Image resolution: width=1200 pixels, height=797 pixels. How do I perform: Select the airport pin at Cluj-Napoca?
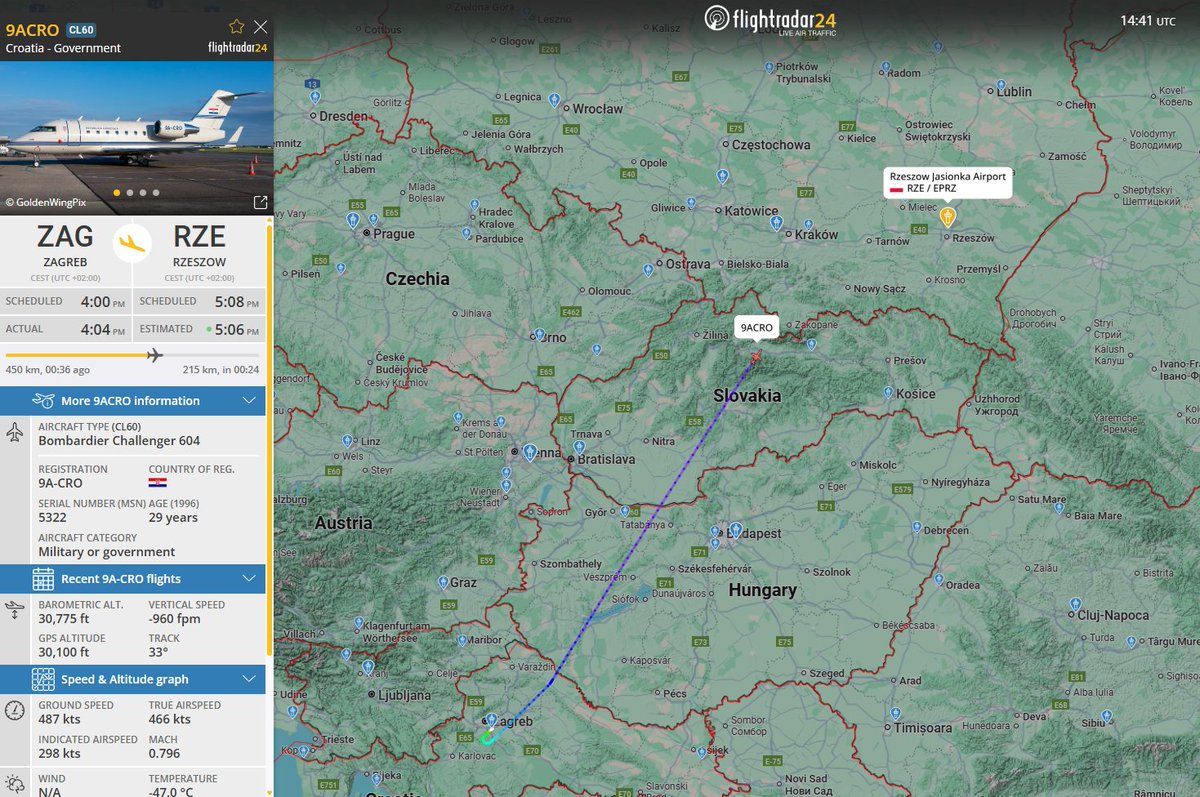[1075, 605]
